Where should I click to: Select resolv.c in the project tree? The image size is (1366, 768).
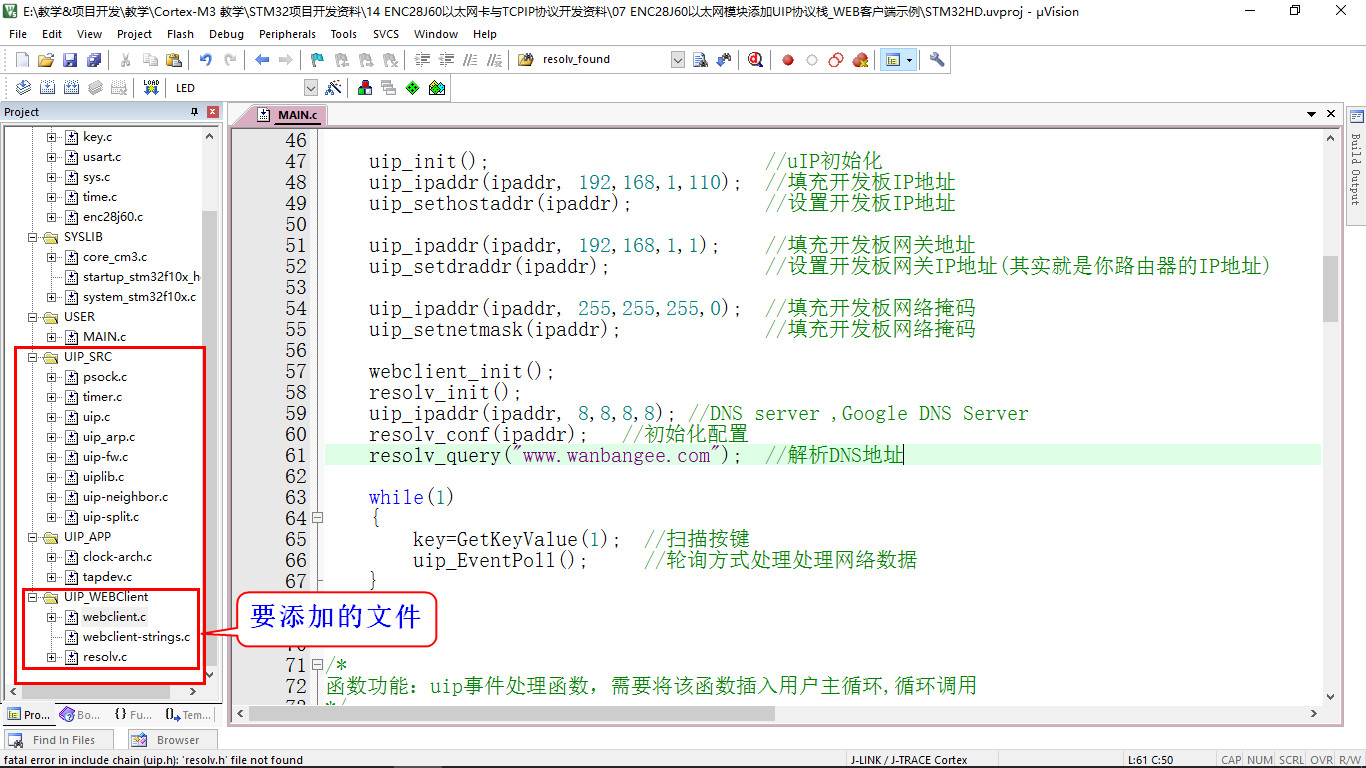pyautogui.click(x=104, y=657)
